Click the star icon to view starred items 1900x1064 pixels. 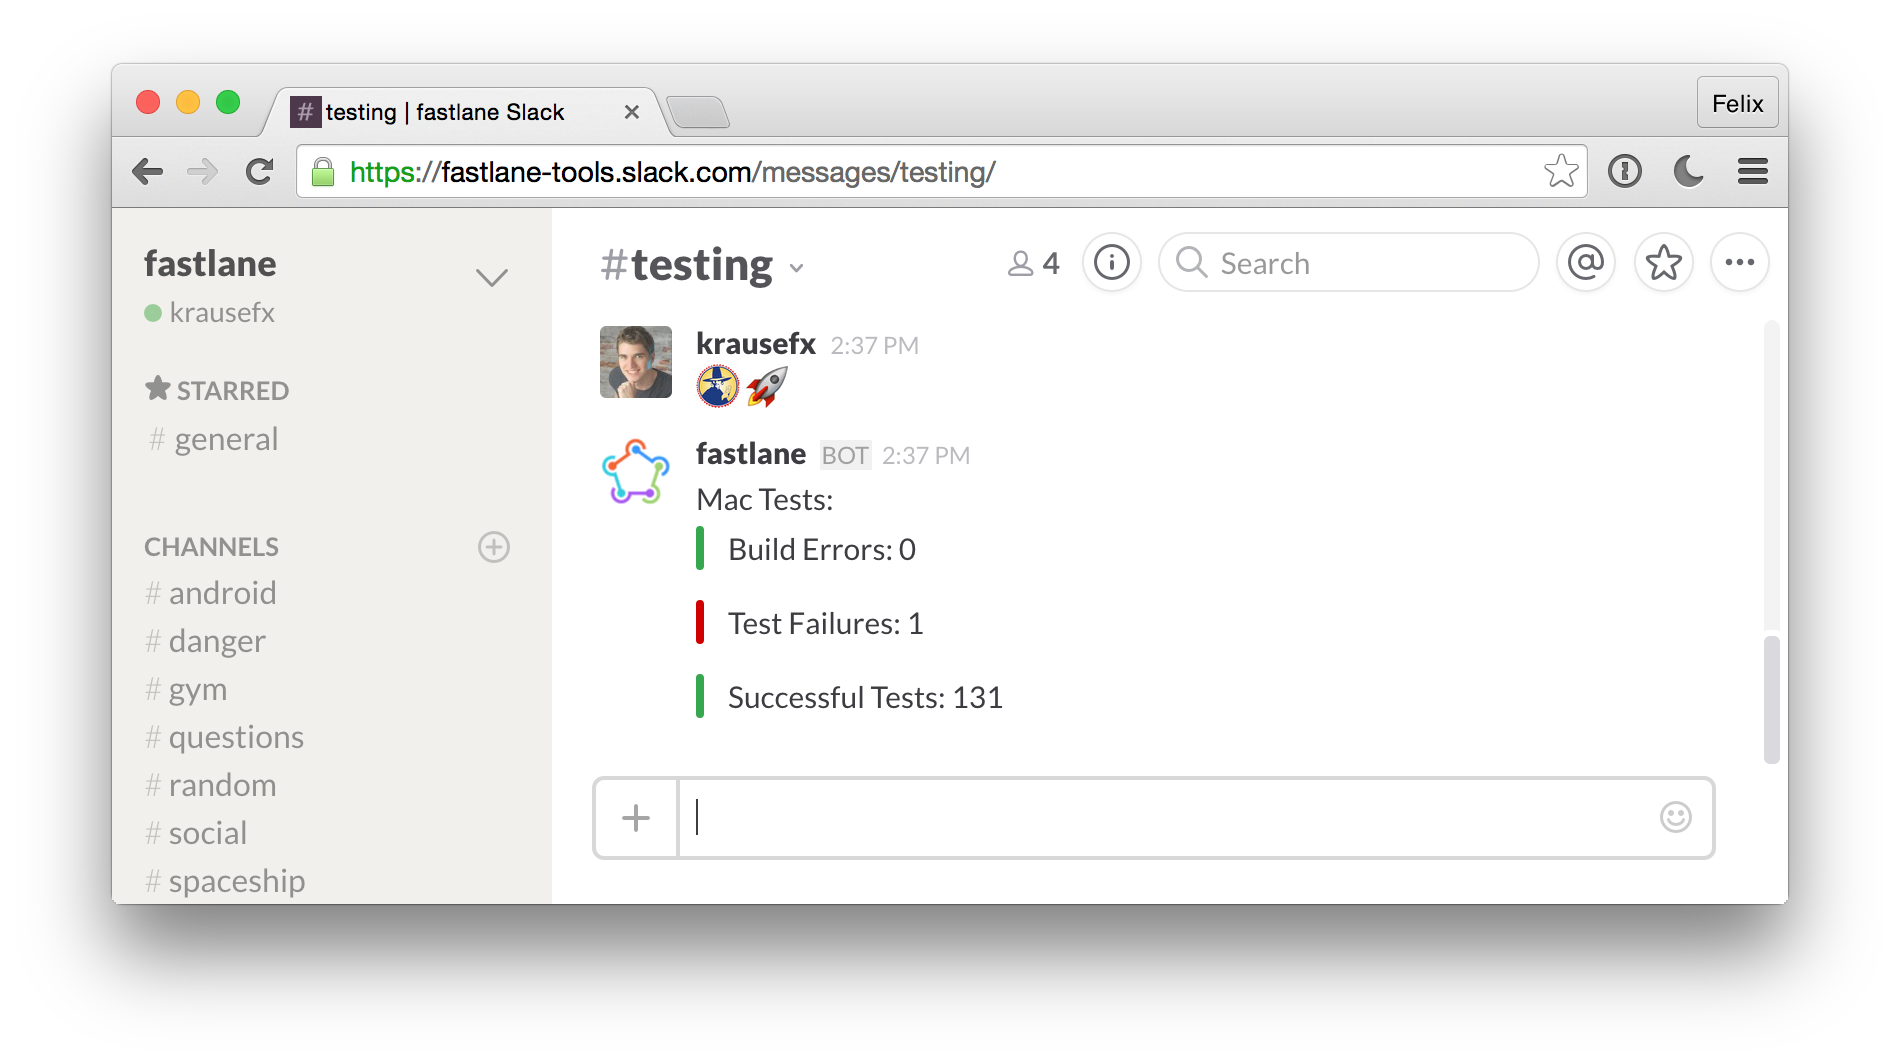tap(1663, 262)
